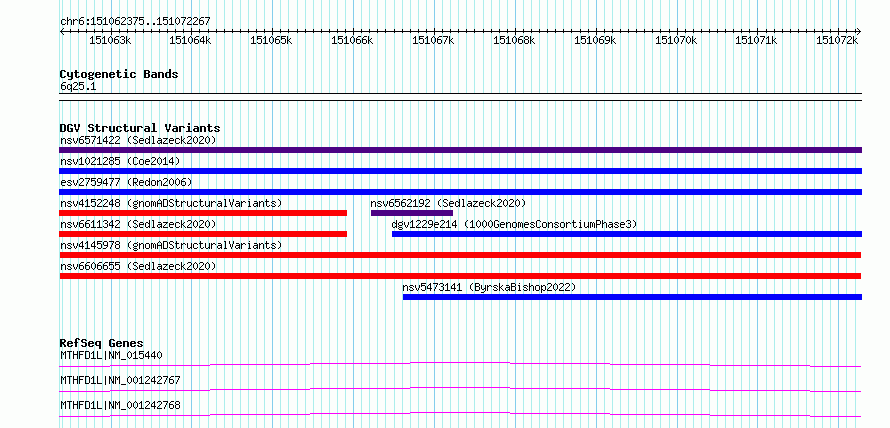890x428 pixels.
Task: Select the chr6:151062375..151072267 region label
Action: click(135, 21)
